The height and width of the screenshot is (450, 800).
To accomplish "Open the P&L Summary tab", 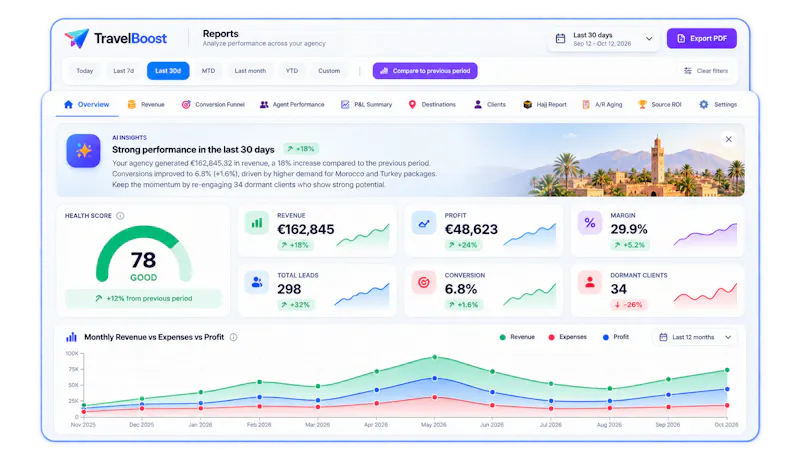I will [366, 105].
